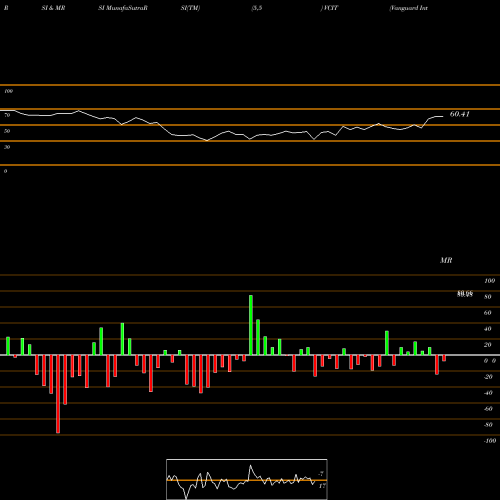Click the 'SI(TM)' header label
The width and height of the screenshot is (500, 500).
(190, 8)
